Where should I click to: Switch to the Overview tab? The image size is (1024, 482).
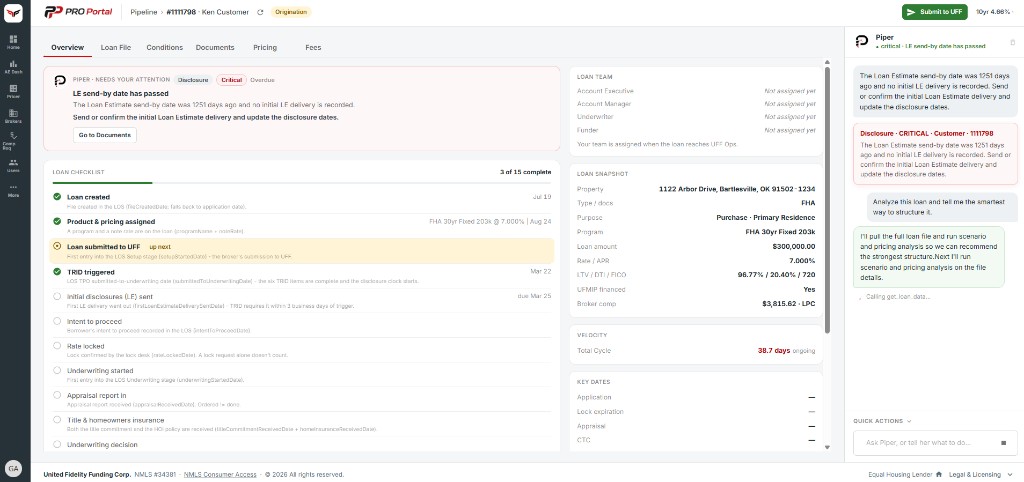click(67, 48)
